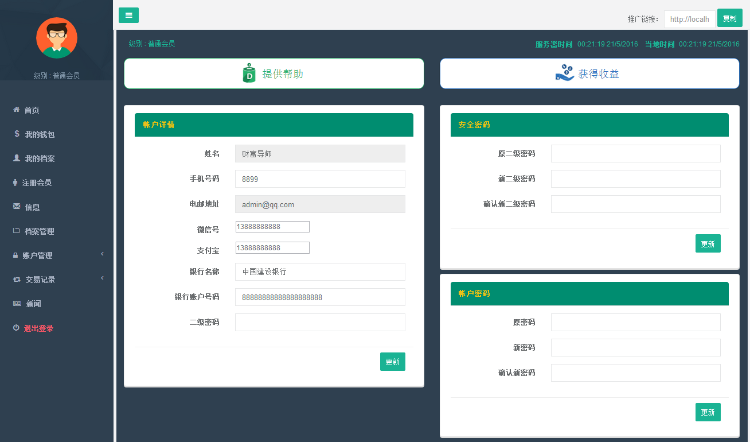Viewport: 750px width, 442px height.
Task: Toggle the sidebar with the hamburger menu button
Action: (x=128, y=15)
